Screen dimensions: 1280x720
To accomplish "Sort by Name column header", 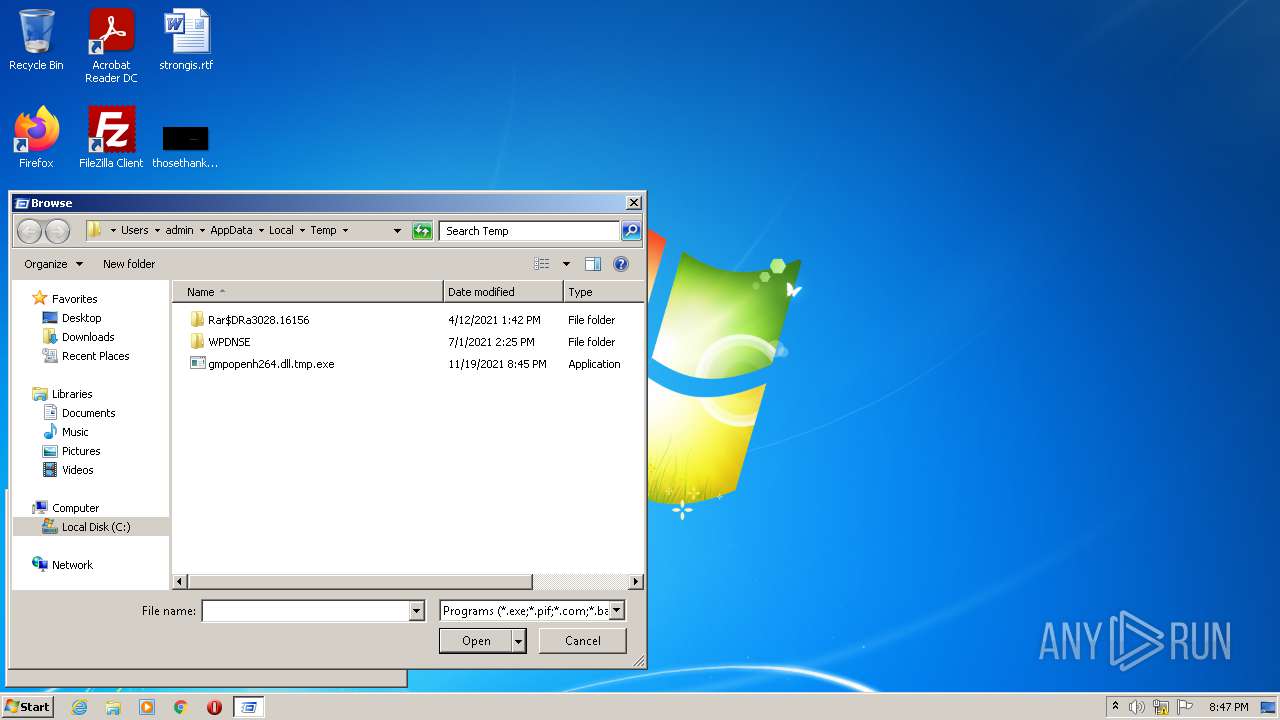I will tap(308, 292).
